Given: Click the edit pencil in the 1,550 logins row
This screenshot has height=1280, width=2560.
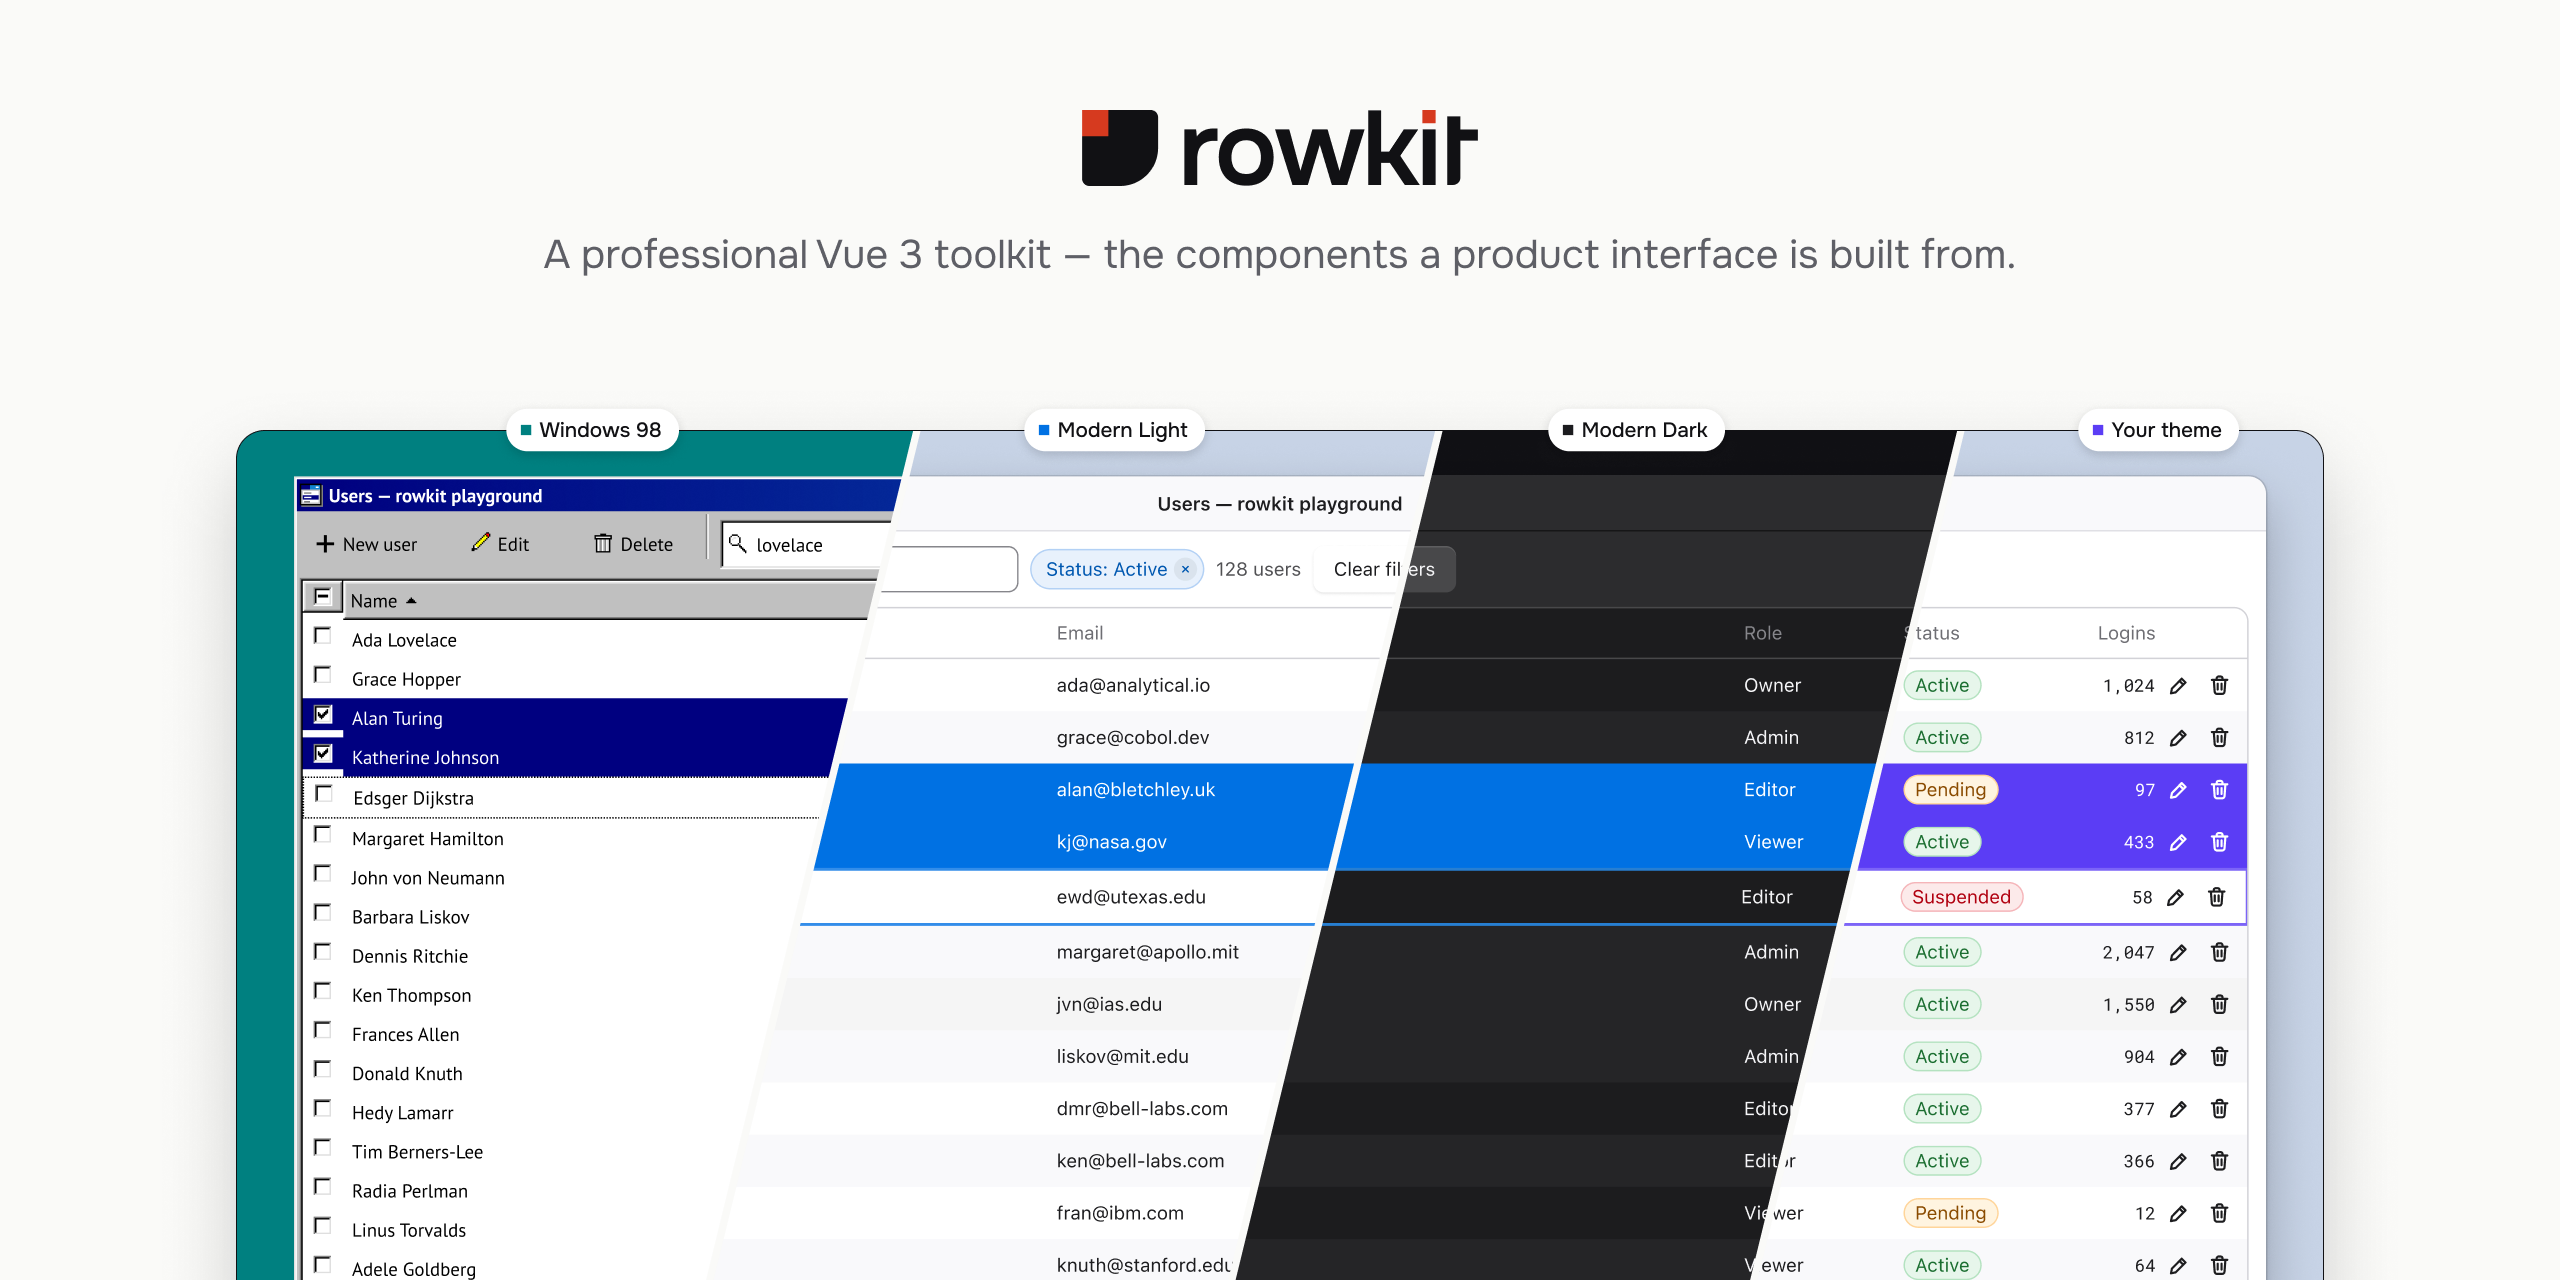Looking at the screenshot, I should 2178,1005.
